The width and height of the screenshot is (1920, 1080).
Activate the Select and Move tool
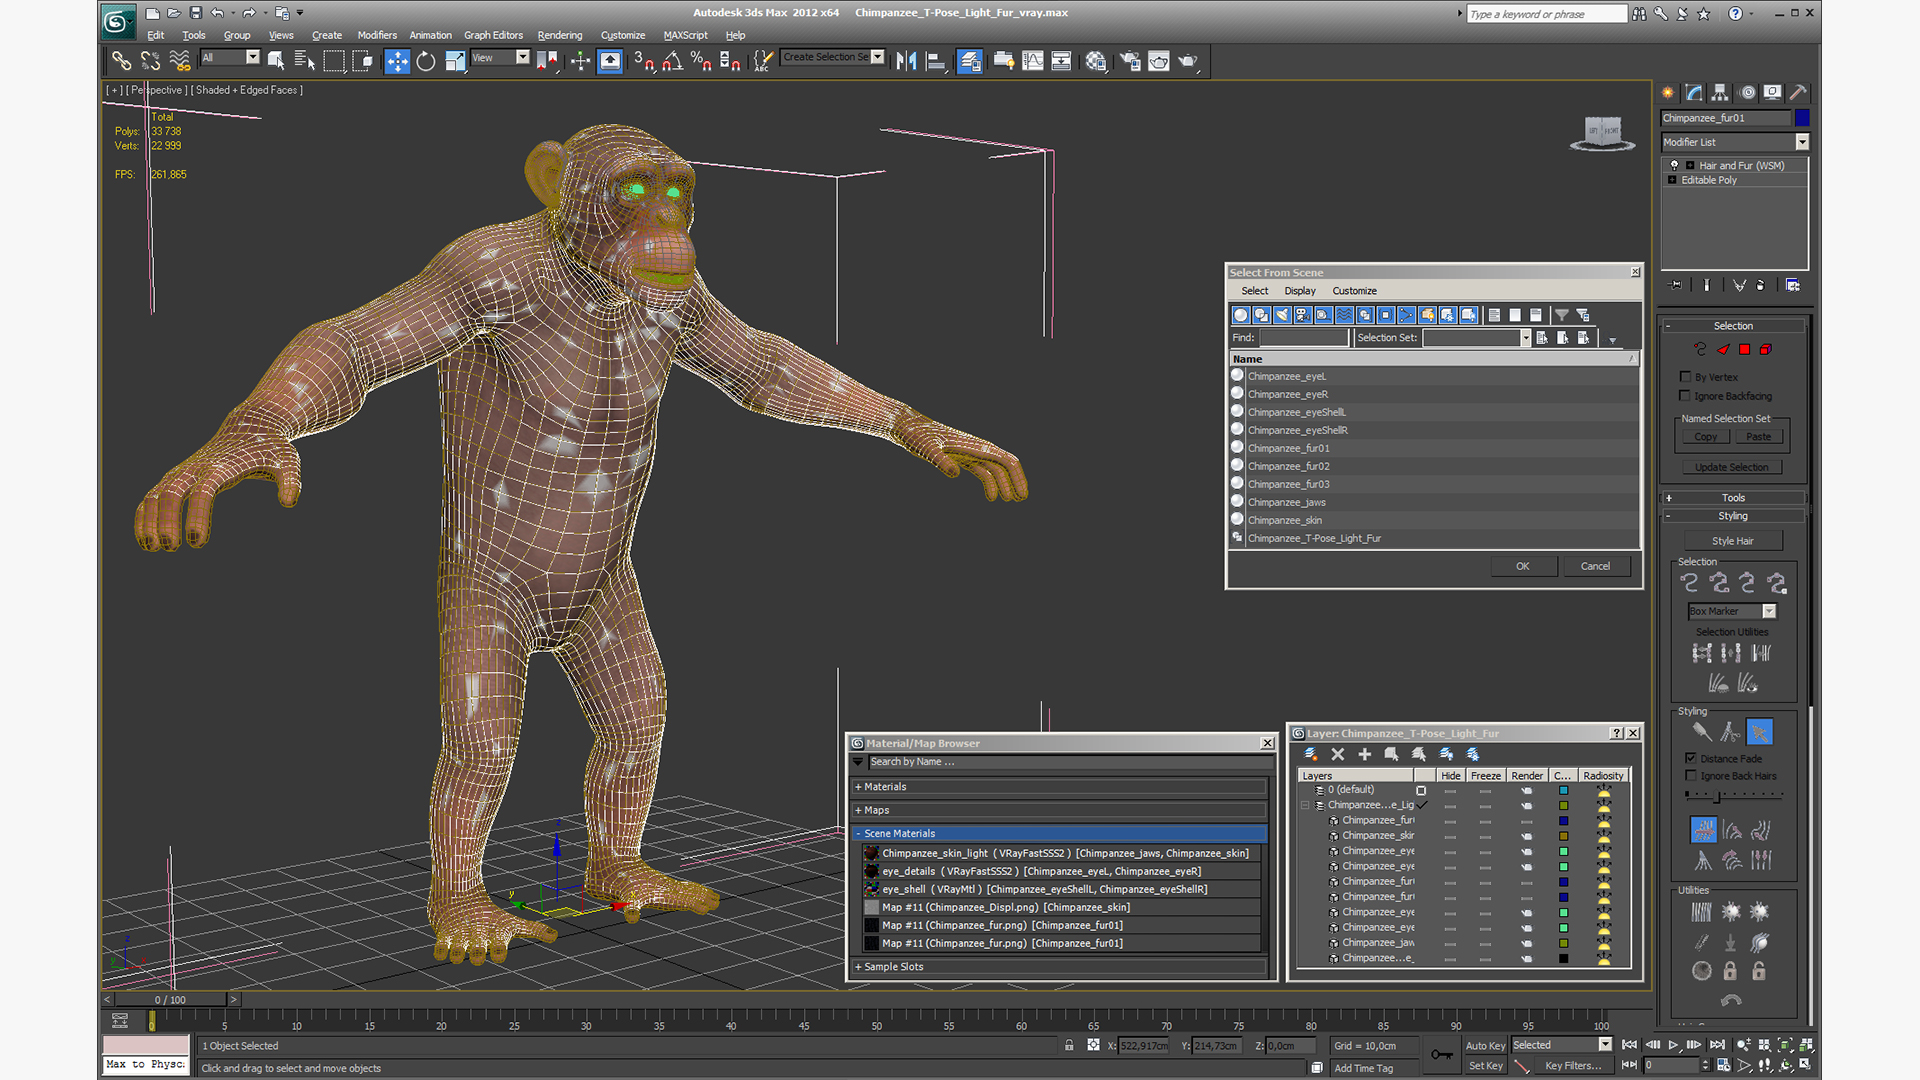pyautogui.click(x=397, y=62)
